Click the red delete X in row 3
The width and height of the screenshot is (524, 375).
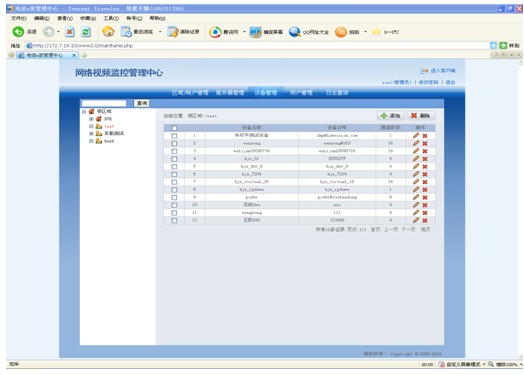pos(425,151)
